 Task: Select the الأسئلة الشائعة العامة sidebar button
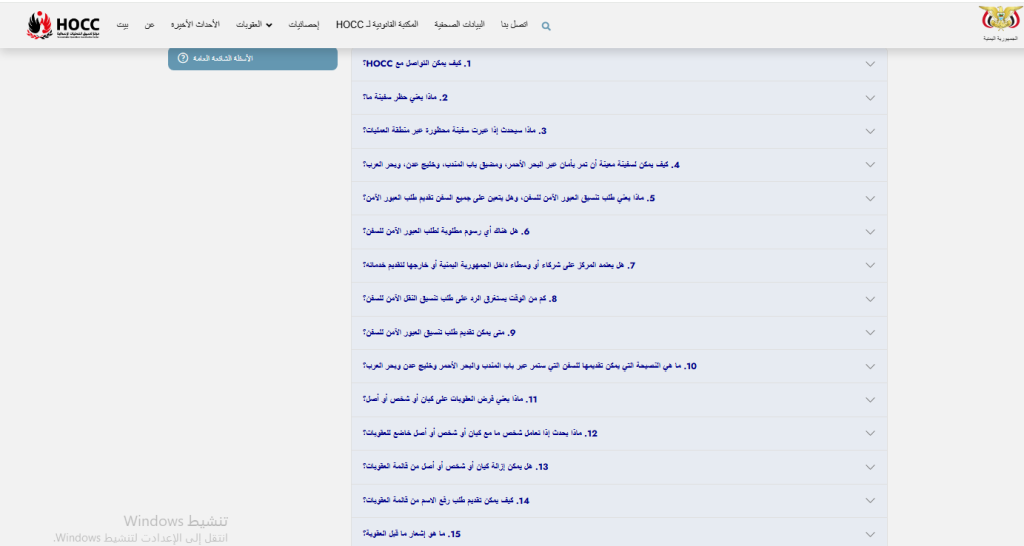[252, 59]
